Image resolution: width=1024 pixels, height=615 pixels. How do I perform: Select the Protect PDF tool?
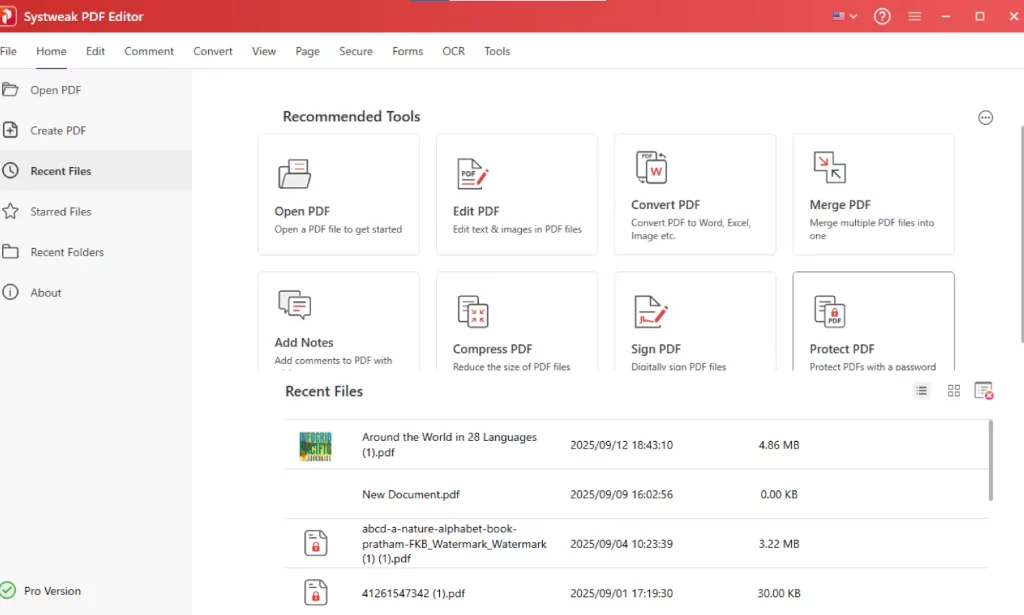click(872, 322)
